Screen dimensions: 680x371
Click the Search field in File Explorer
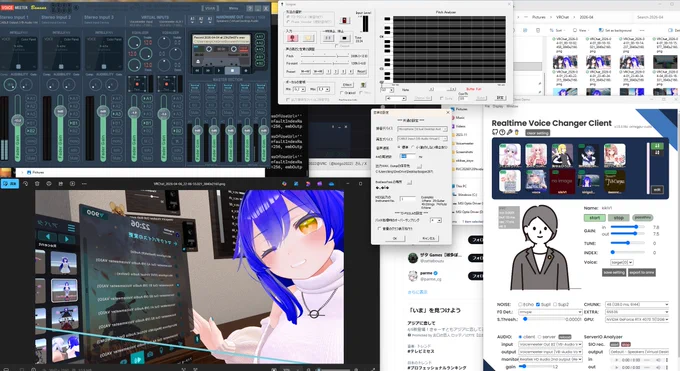pyautogui.click(x=656, y=17)
